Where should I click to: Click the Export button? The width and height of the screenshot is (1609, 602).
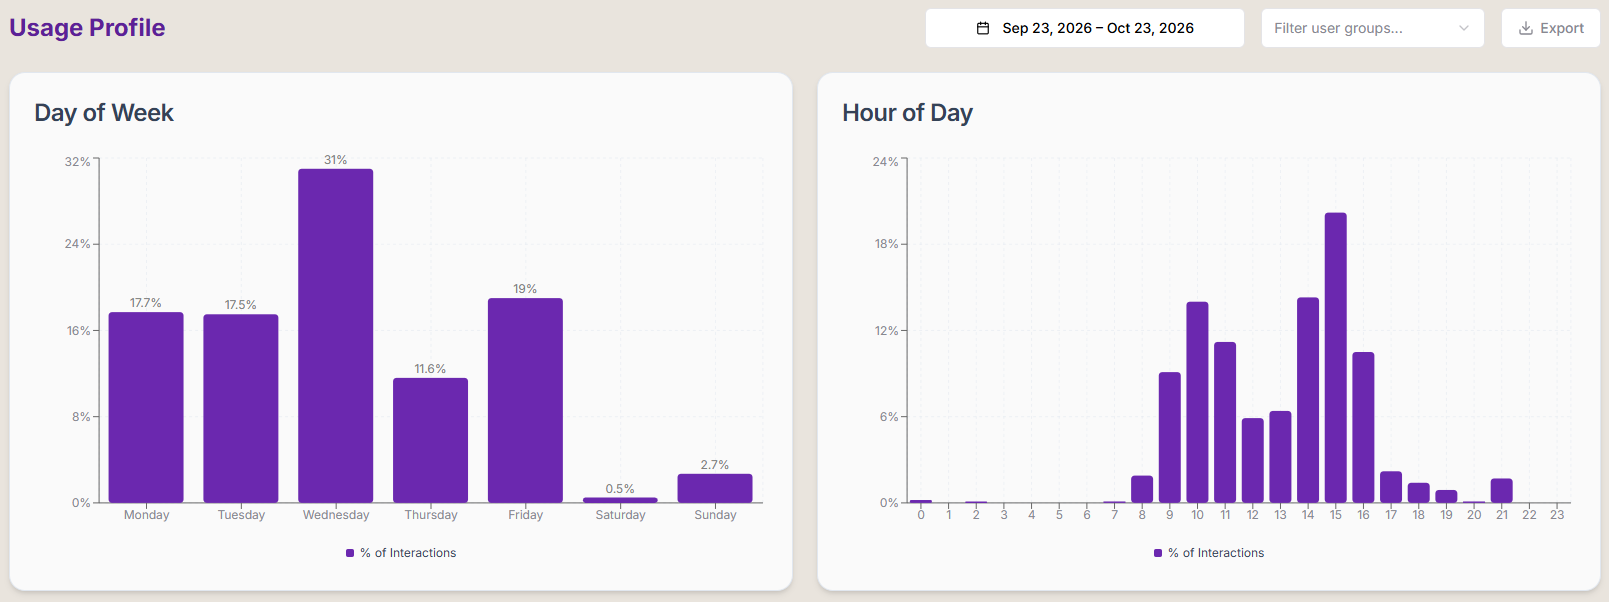point(1550,28)
